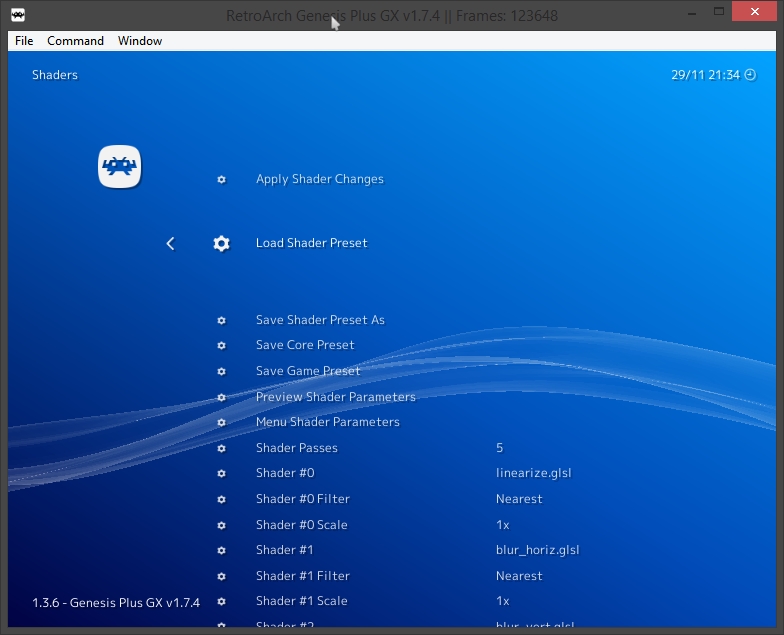784x635 pixels.
Task: Select the Shader #1 Scale label
Action: (x=302, y=601)
